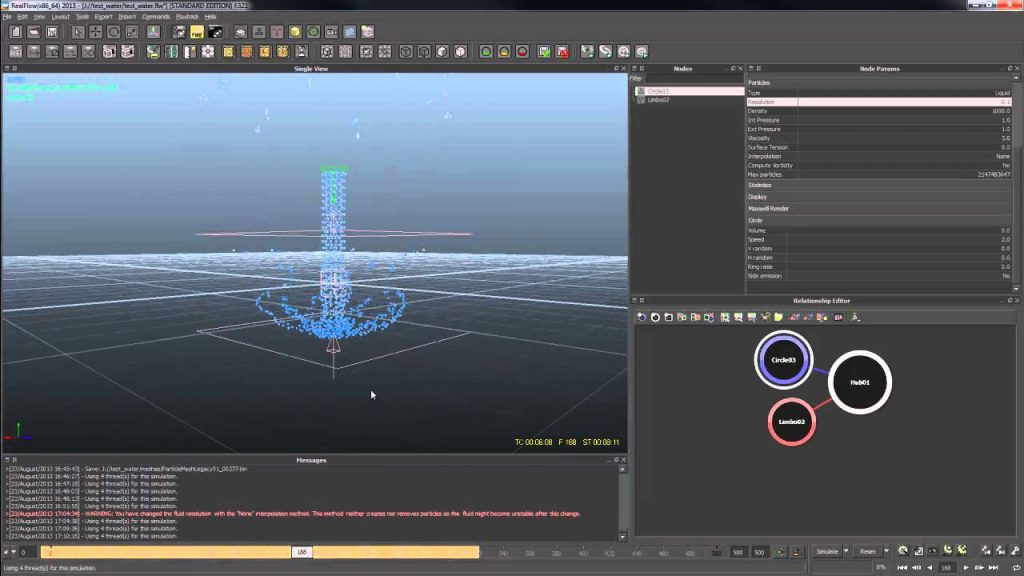Image resolution: width=1024 pixels, height=576 pixels.
Task: Click the Circle03 node in Relationship Editor
Action: pyautogui.click(x=784, y=360)
